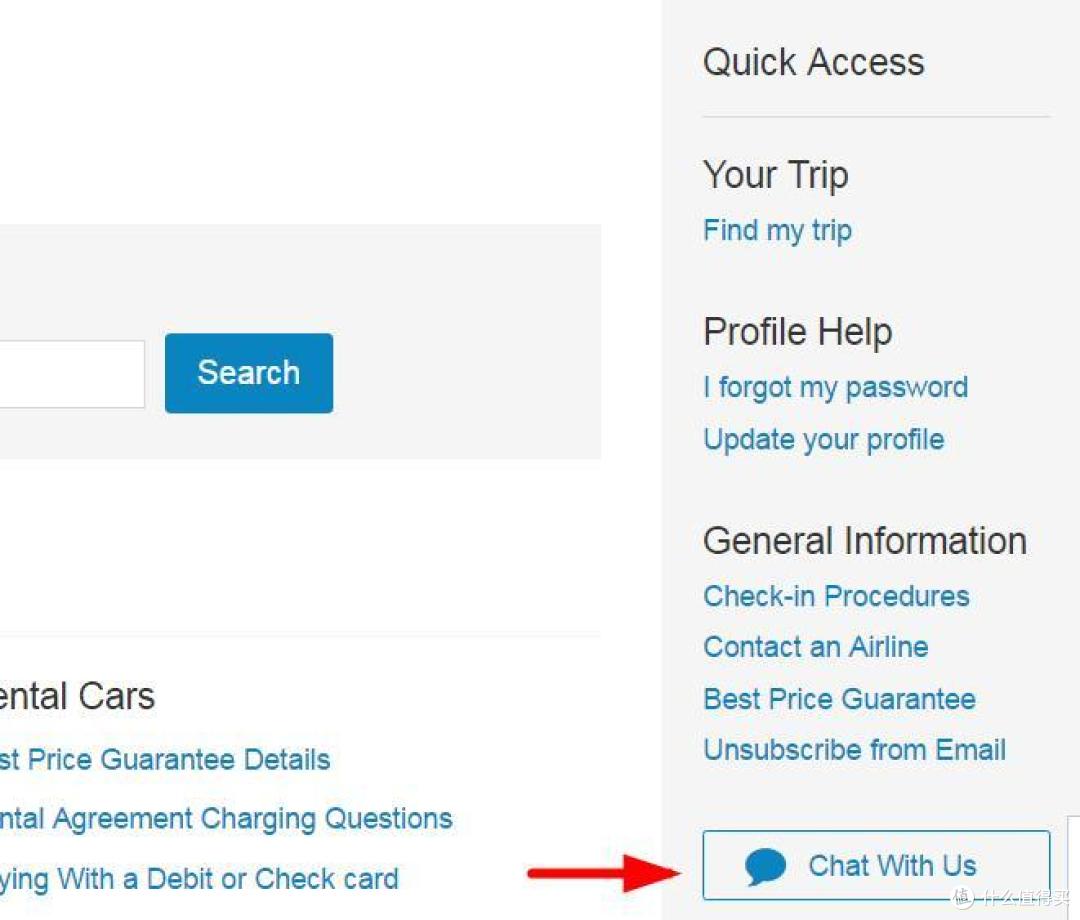The image size is (1080, 920).
Task: Open the Find my trip link
Action: [x=777, y=231]
